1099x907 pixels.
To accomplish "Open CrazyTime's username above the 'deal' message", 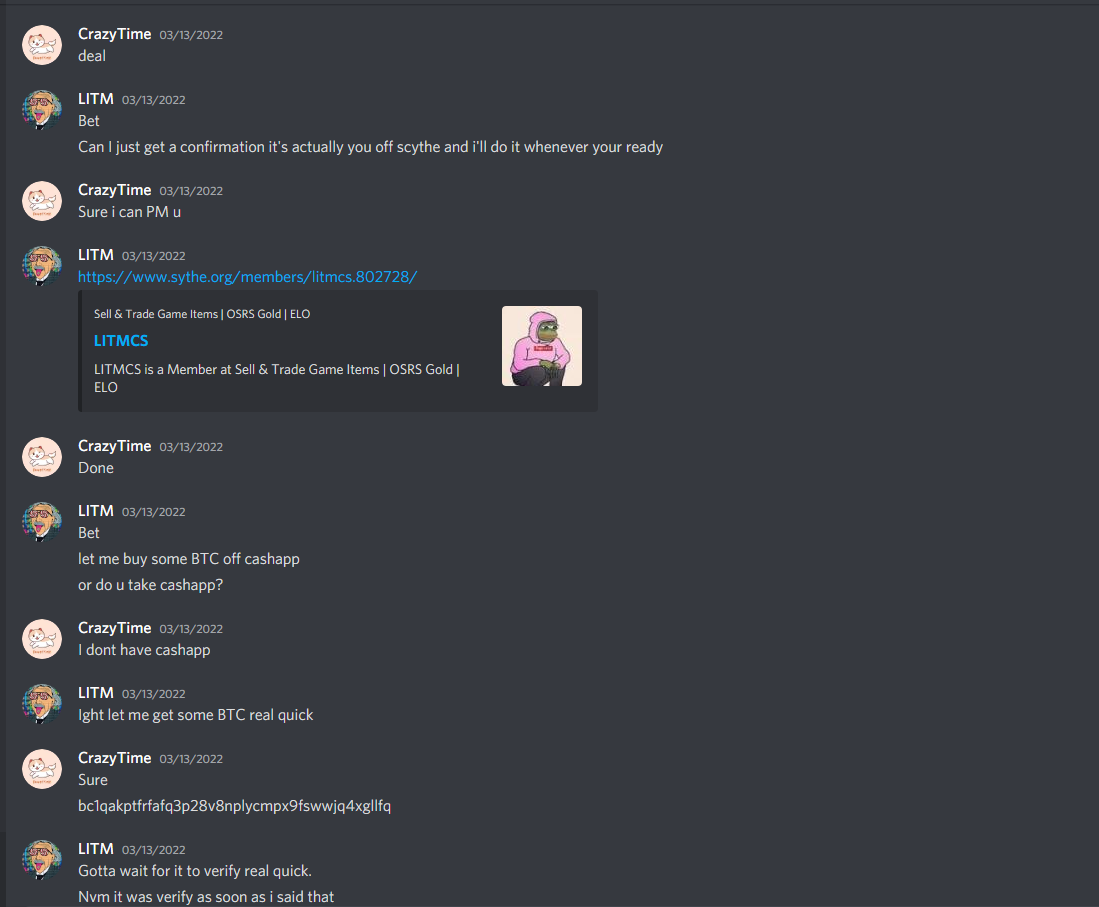I will click(114, 34).
